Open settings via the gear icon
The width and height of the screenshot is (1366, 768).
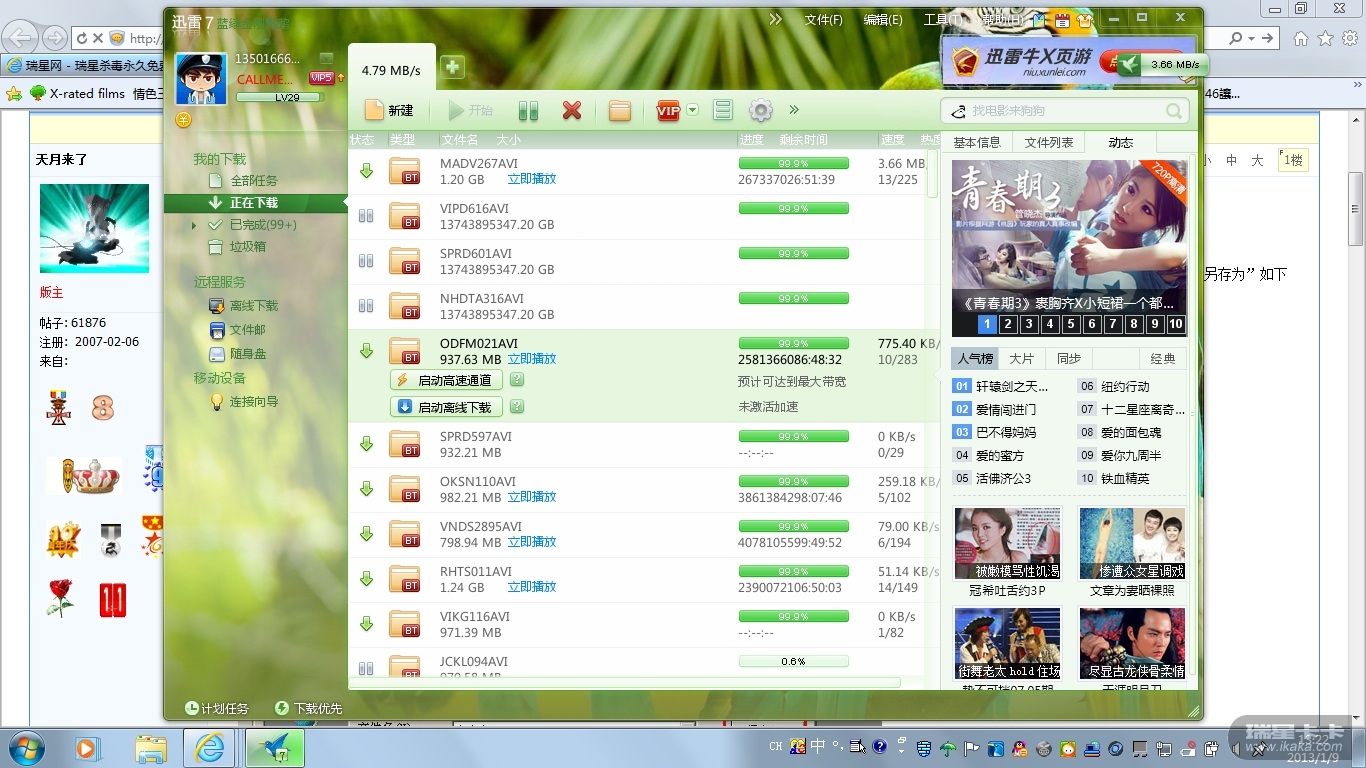761,110
